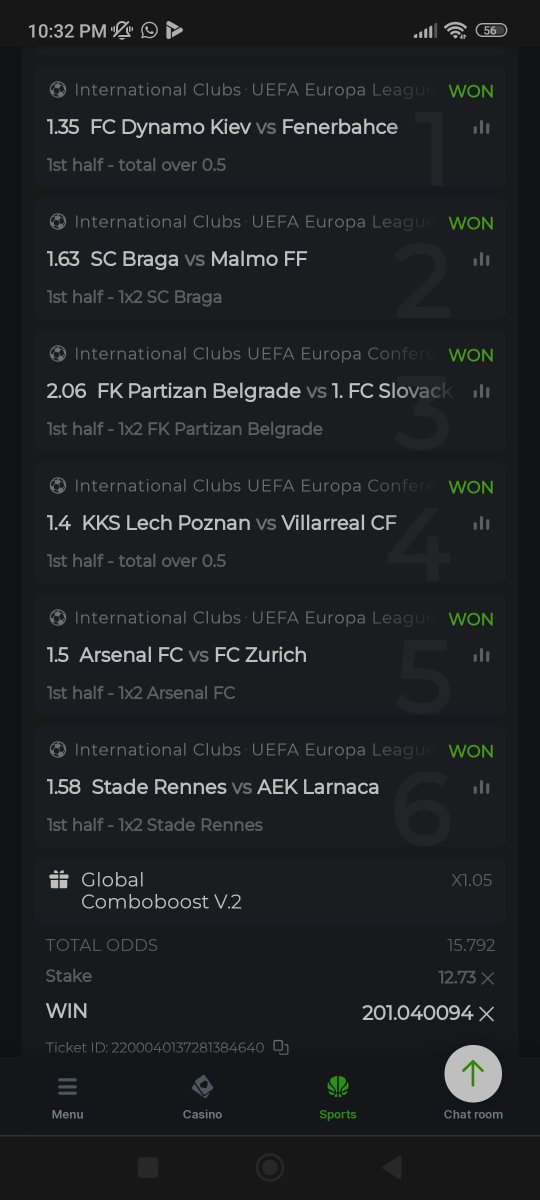The height and width of the screenshot is (1200, 540).
Task: Copy the ticket ID with the copy icon
Action: (281, 1047)
